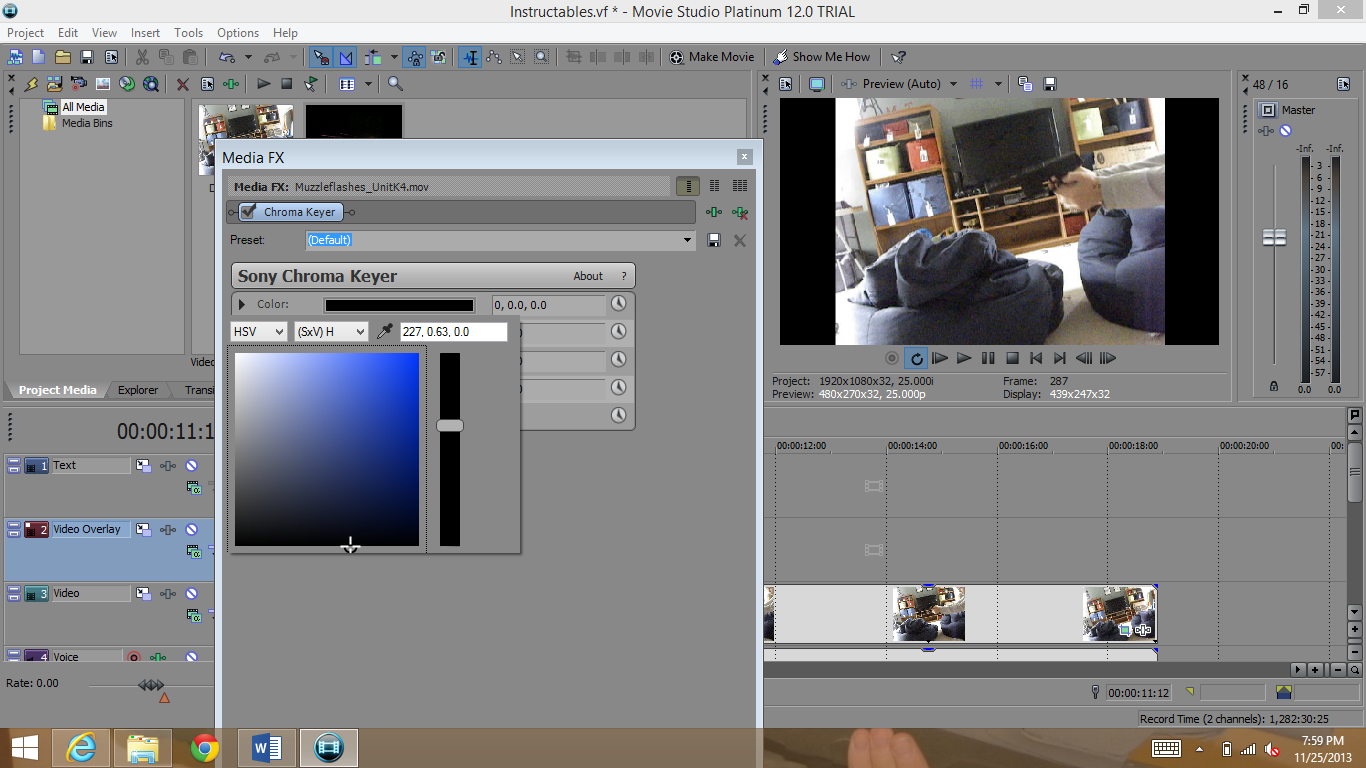1366x768 pixels.
Task: Click the Undo arrow in main toolbar
Action: (227, 57)
